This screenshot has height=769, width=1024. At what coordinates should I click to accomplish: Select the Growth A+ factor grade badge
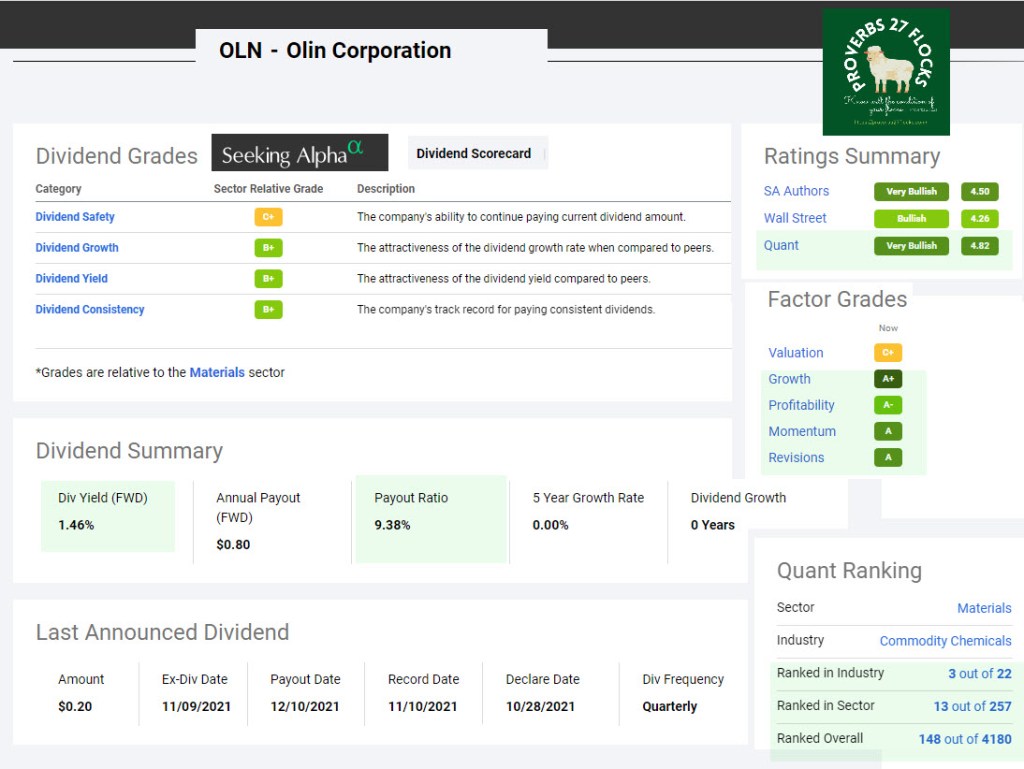888,379
